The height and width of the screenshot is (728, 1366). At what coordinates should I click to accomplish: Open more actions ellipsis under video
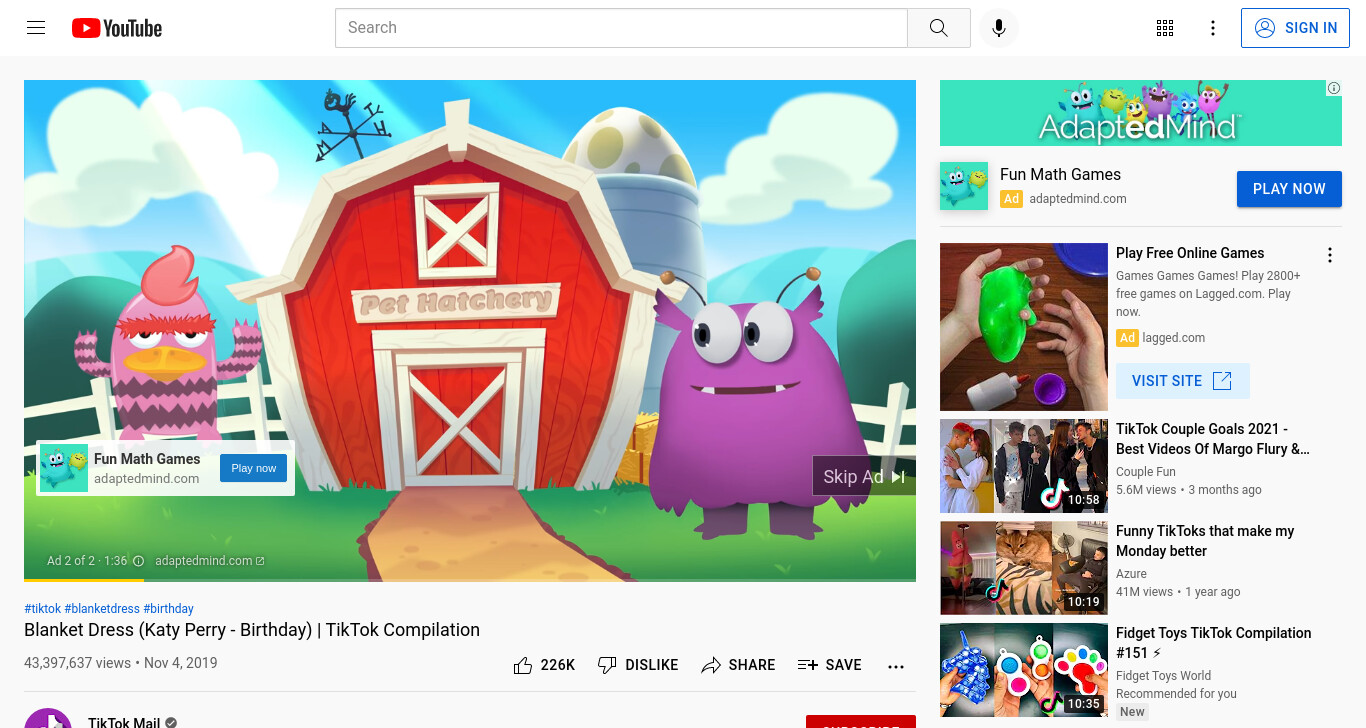[x=896, y=666]
